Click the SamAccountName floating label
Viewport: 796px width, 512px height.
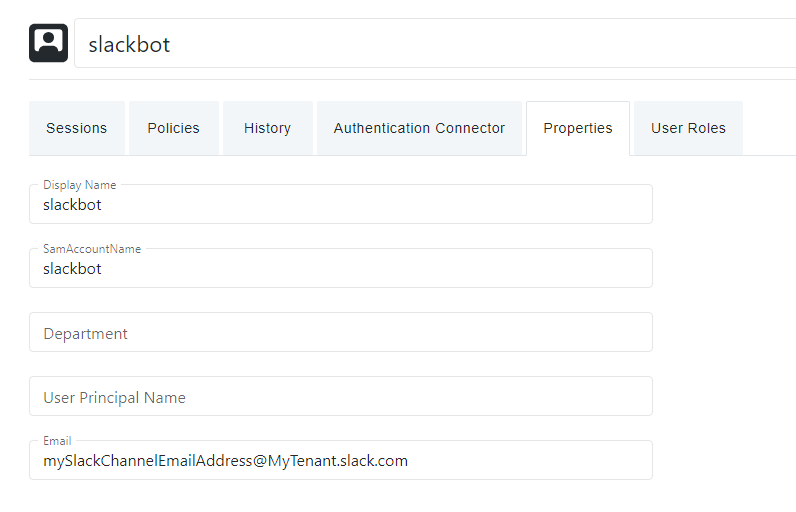91,249
